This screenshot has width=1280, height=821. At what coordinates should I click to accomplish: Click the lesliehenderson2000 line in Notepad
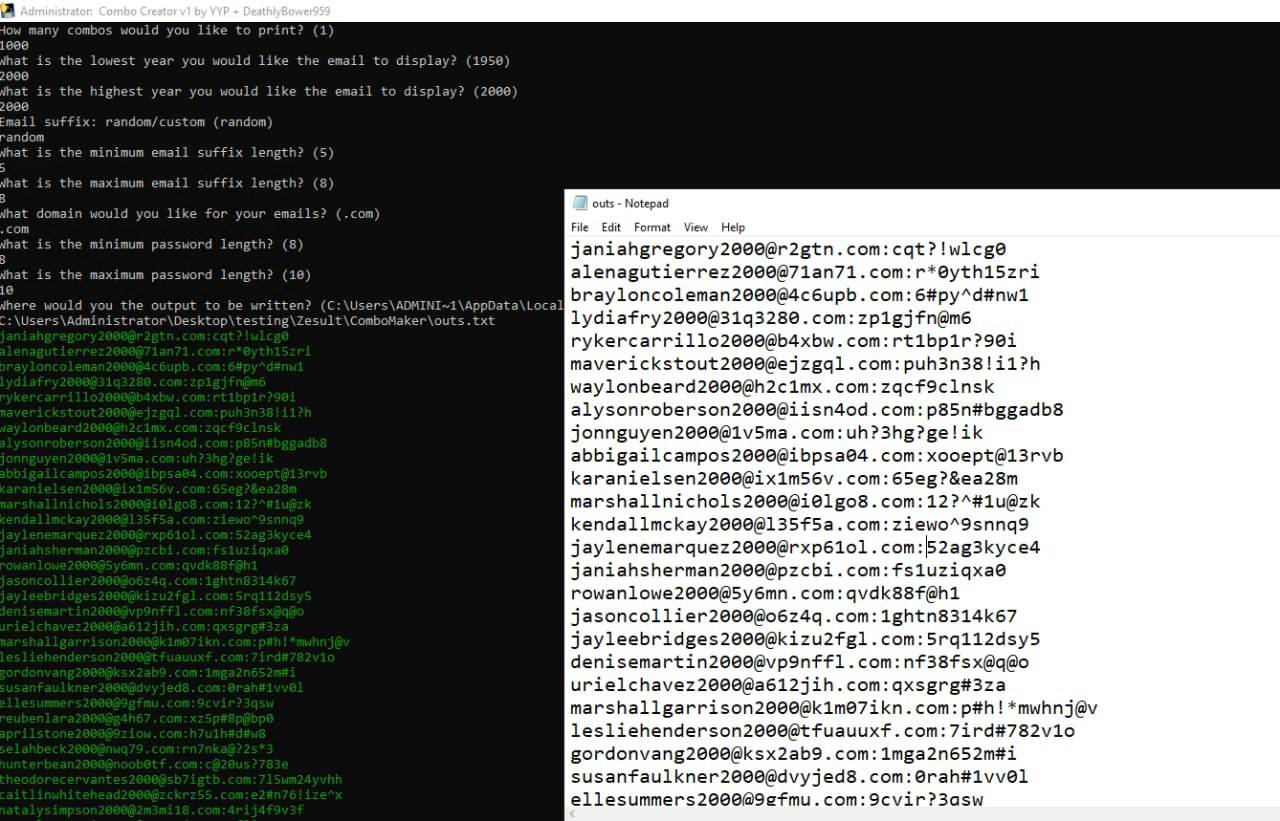tap(822, 731)
